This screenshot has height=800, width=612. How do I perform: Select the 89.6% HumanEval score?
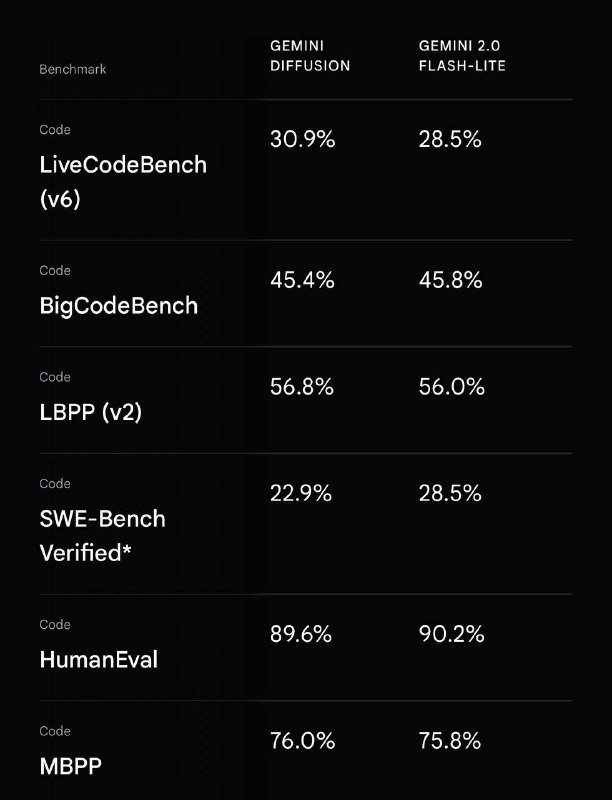301,634
